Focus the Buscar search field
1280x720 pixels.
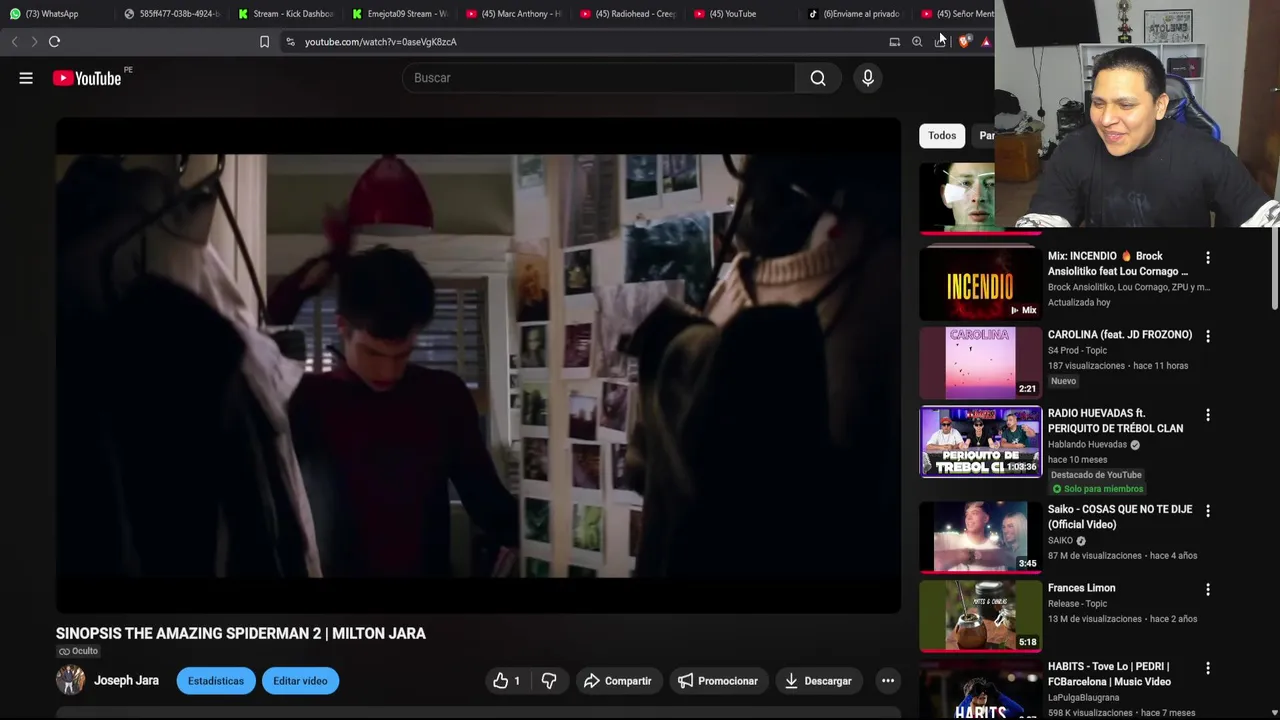[x=598, y=78]
